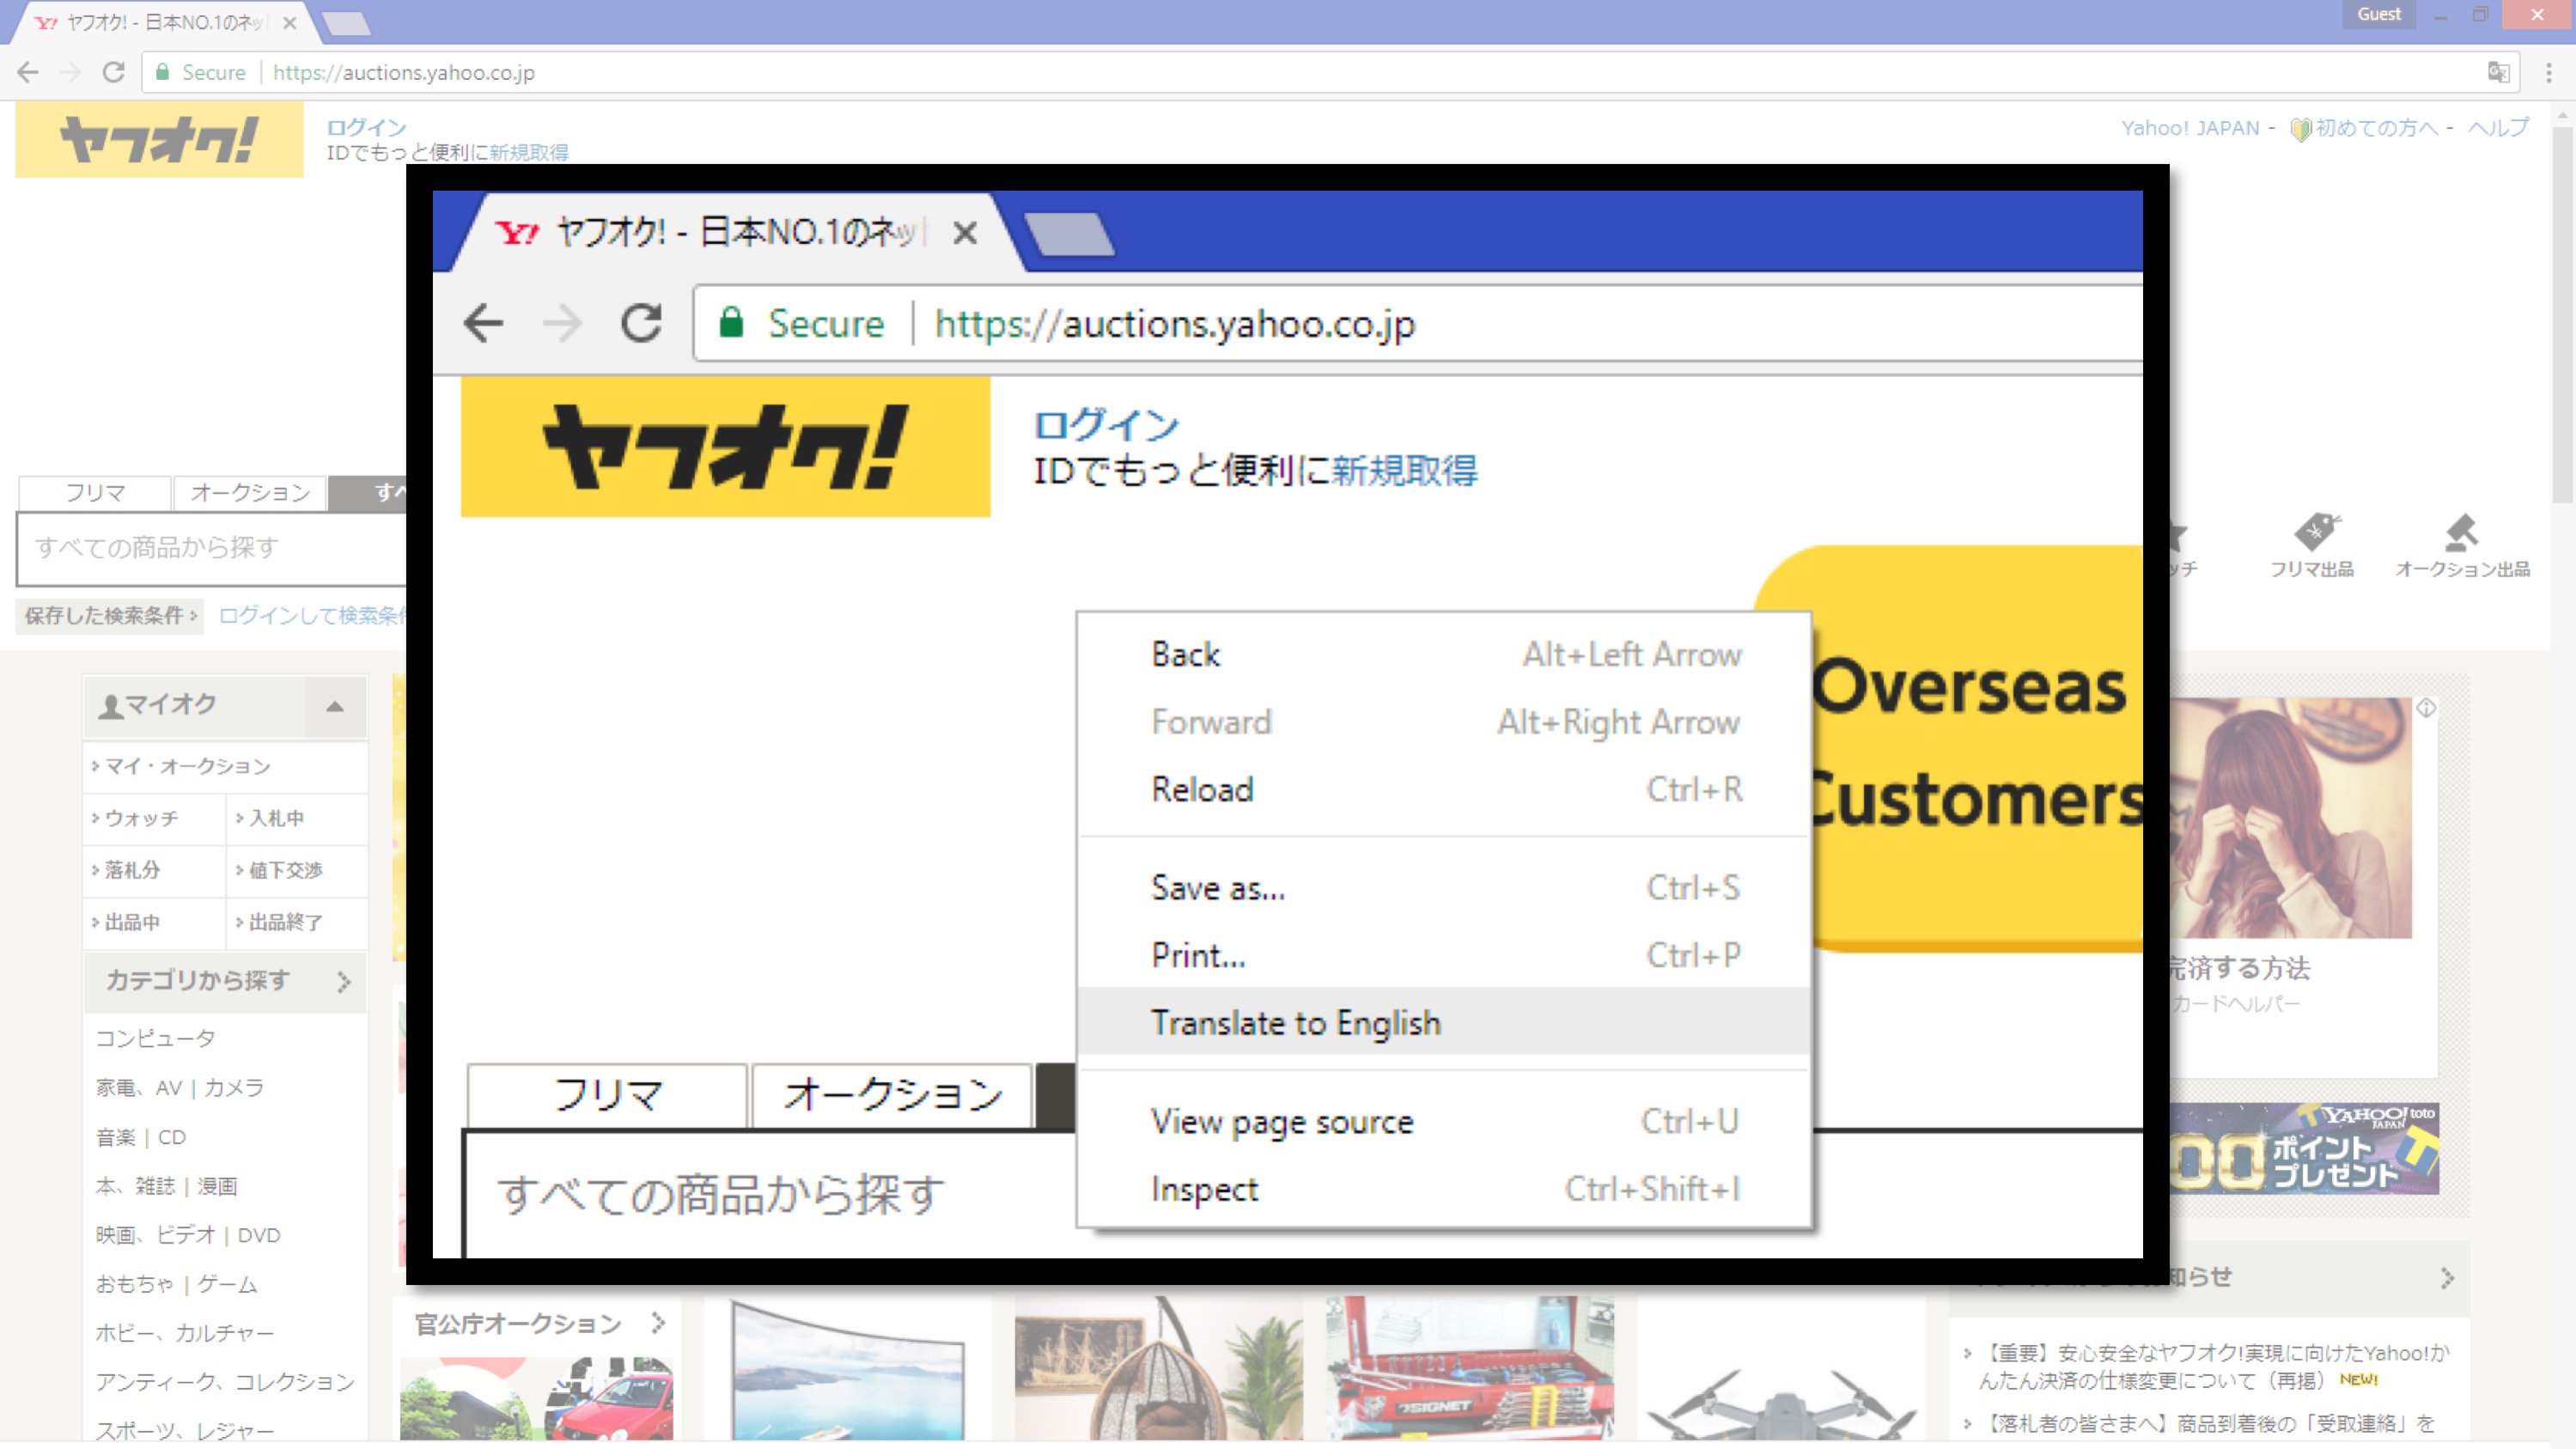The height and width of the screenshot is (1449, 2576).
Task: Click the chevron on the お知らせ header
Action: pos(2446,1277)
